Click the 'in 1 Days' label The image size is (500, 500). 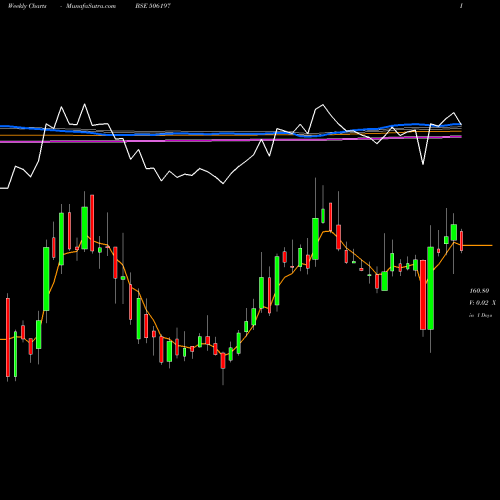pyautogui.click(x=480, y=315)
